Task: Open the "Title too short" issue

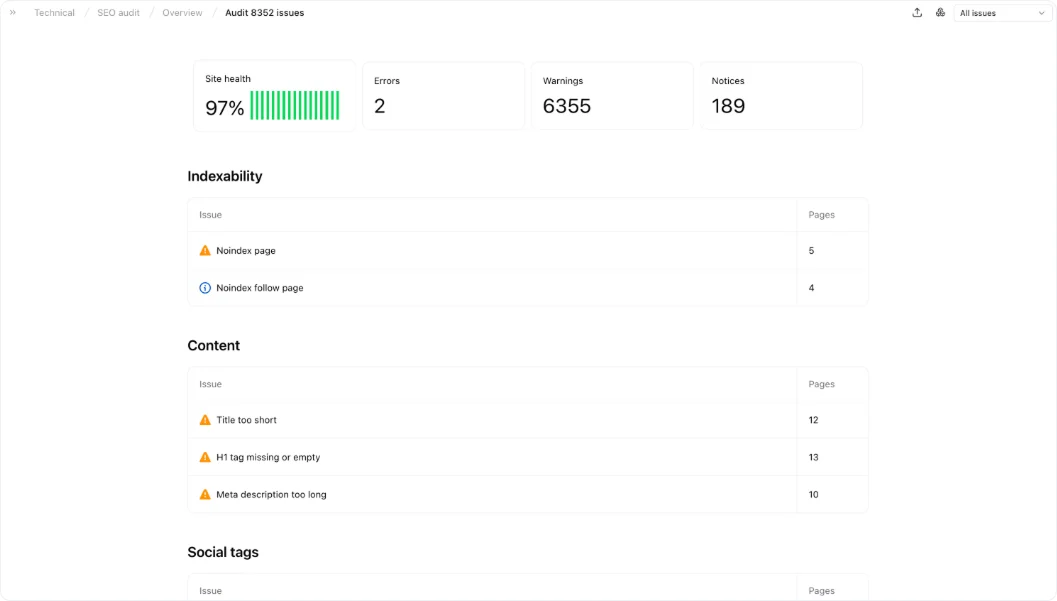Action: tap(243, 420)
